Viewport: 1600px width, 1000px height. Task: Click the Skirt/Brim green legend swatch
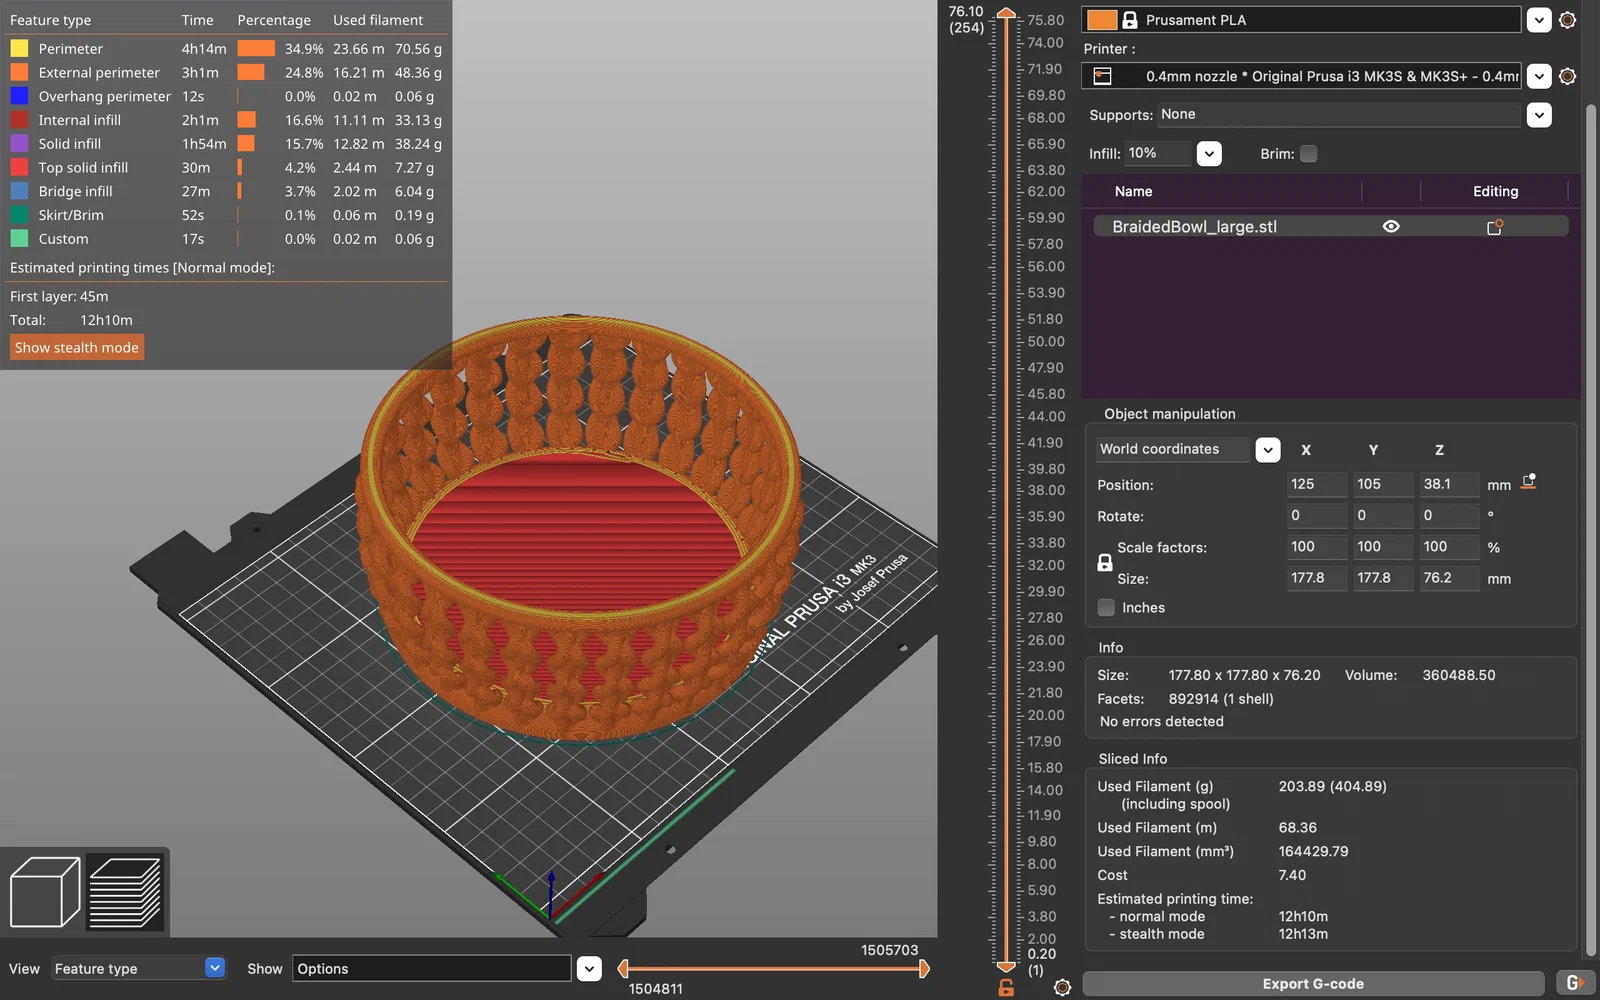pyautogui.click(x=19, y=215)
